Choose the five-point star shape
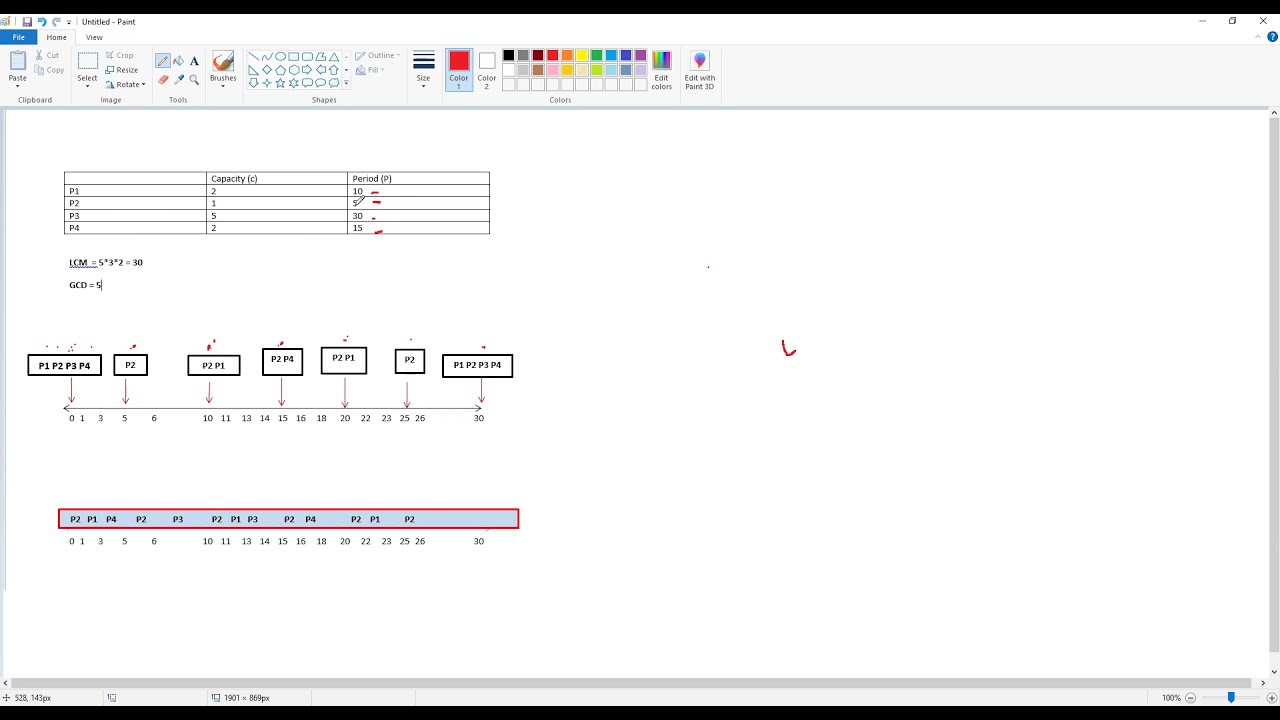The height and width of the screenshot is (720, 1280). 281,83
